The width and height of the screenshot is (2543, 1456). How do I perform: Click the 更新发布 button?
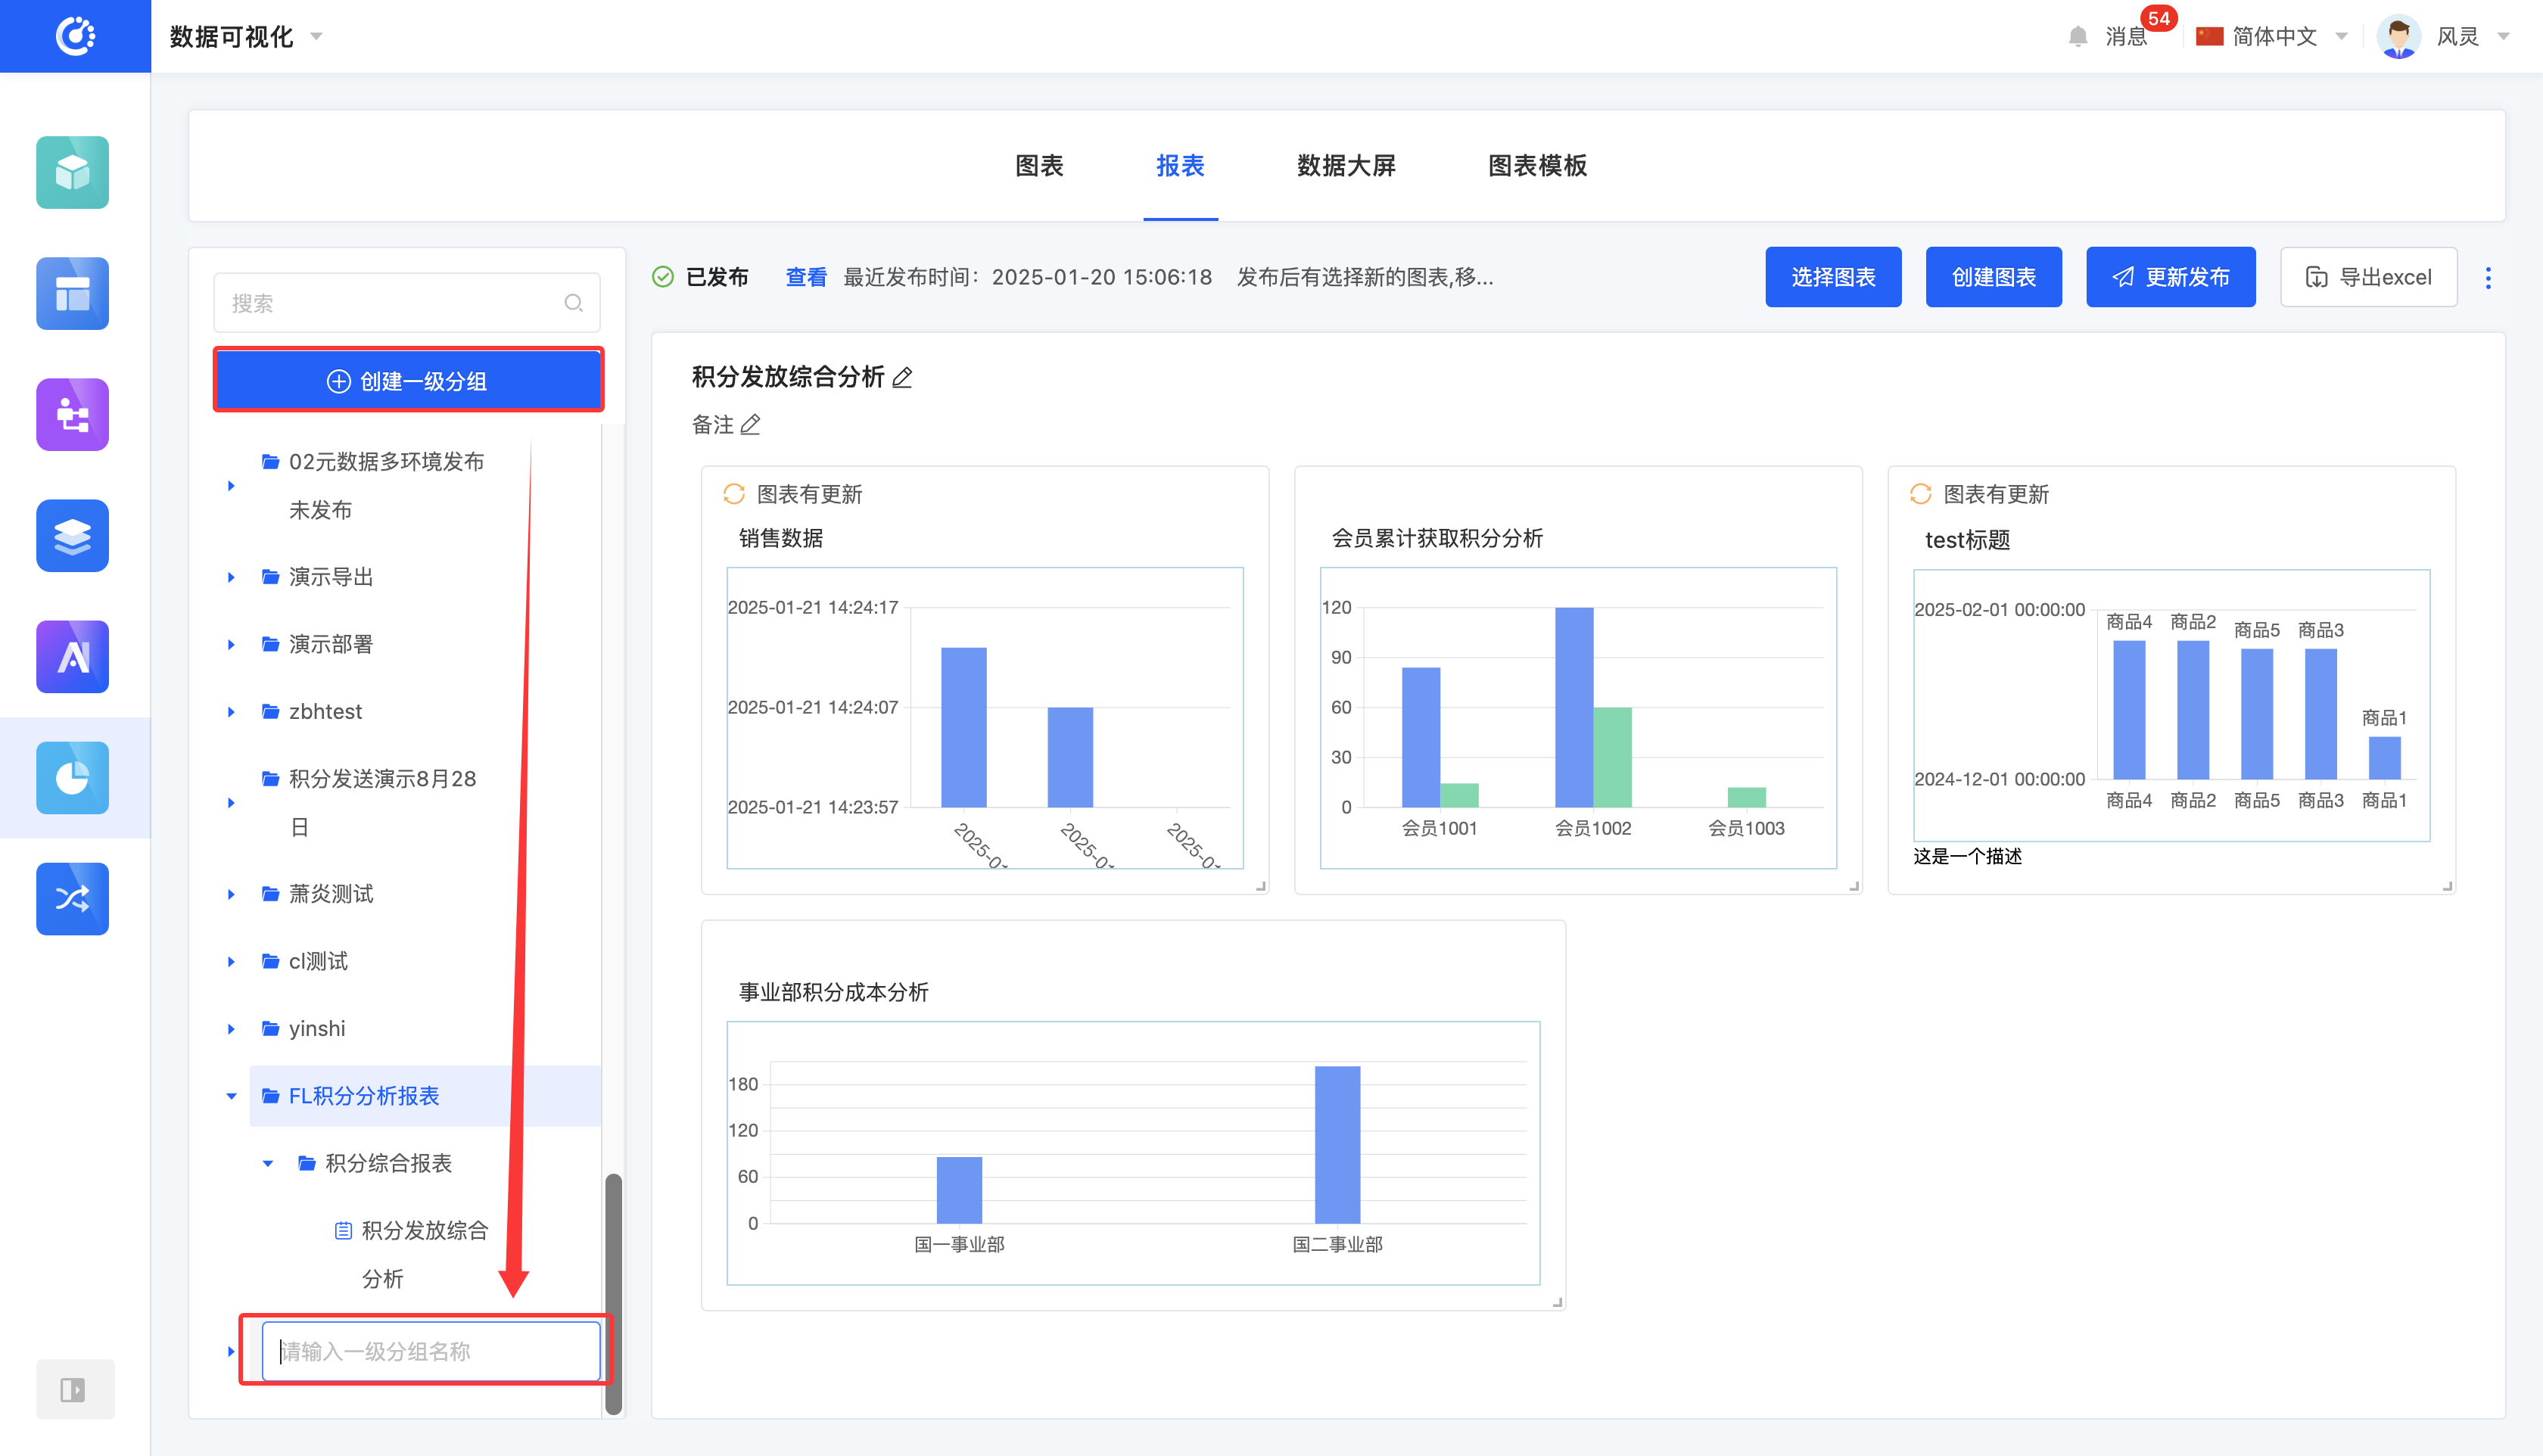[2170, 277]
